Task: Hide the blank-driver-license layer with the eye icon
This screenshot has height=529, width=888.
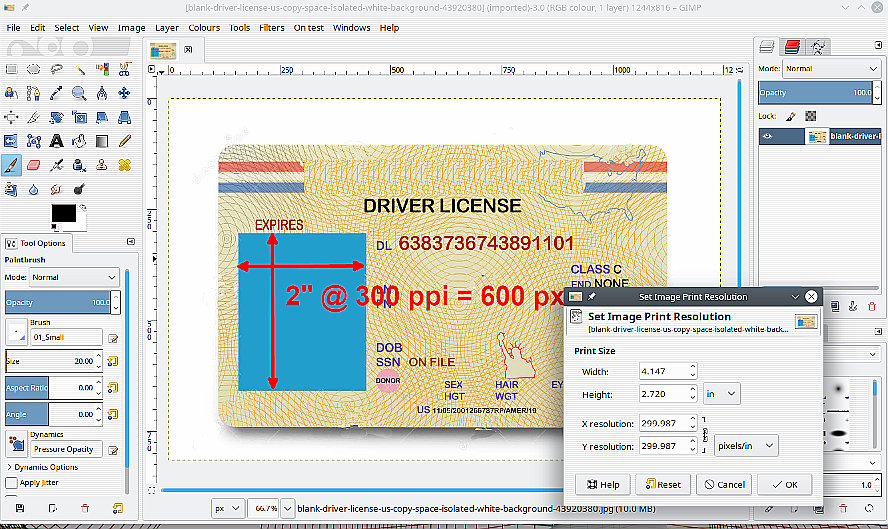Action: (x=768, y=136)
